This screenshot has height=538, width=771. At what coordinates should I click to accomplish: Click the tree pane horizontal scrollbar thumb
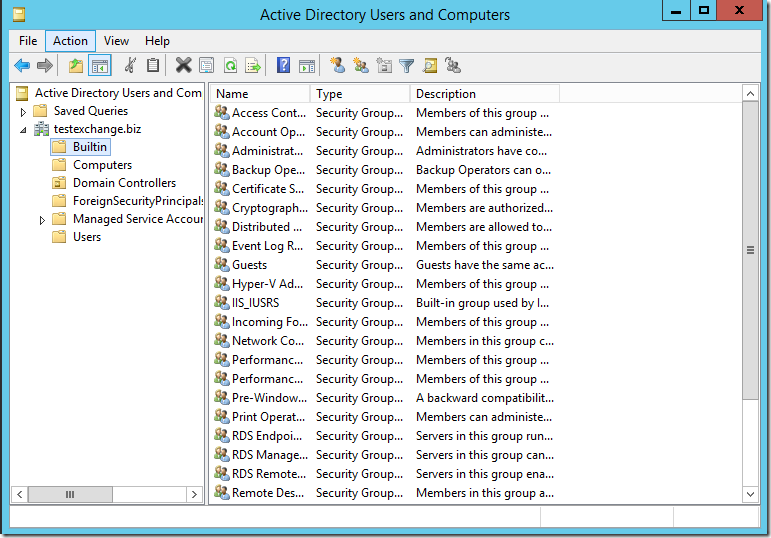(70, 494)
